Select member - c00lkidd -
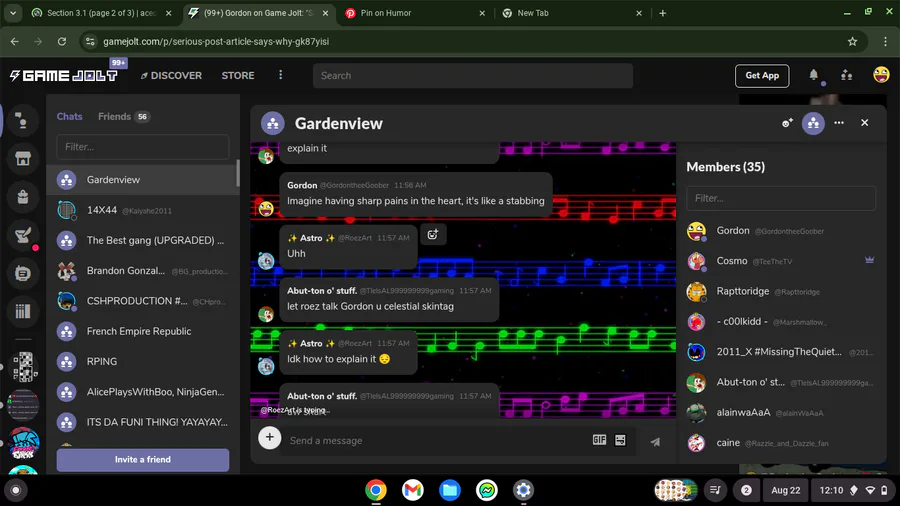Image resolution: width=900 pixels, height=506 pixels. pos(781,321)
